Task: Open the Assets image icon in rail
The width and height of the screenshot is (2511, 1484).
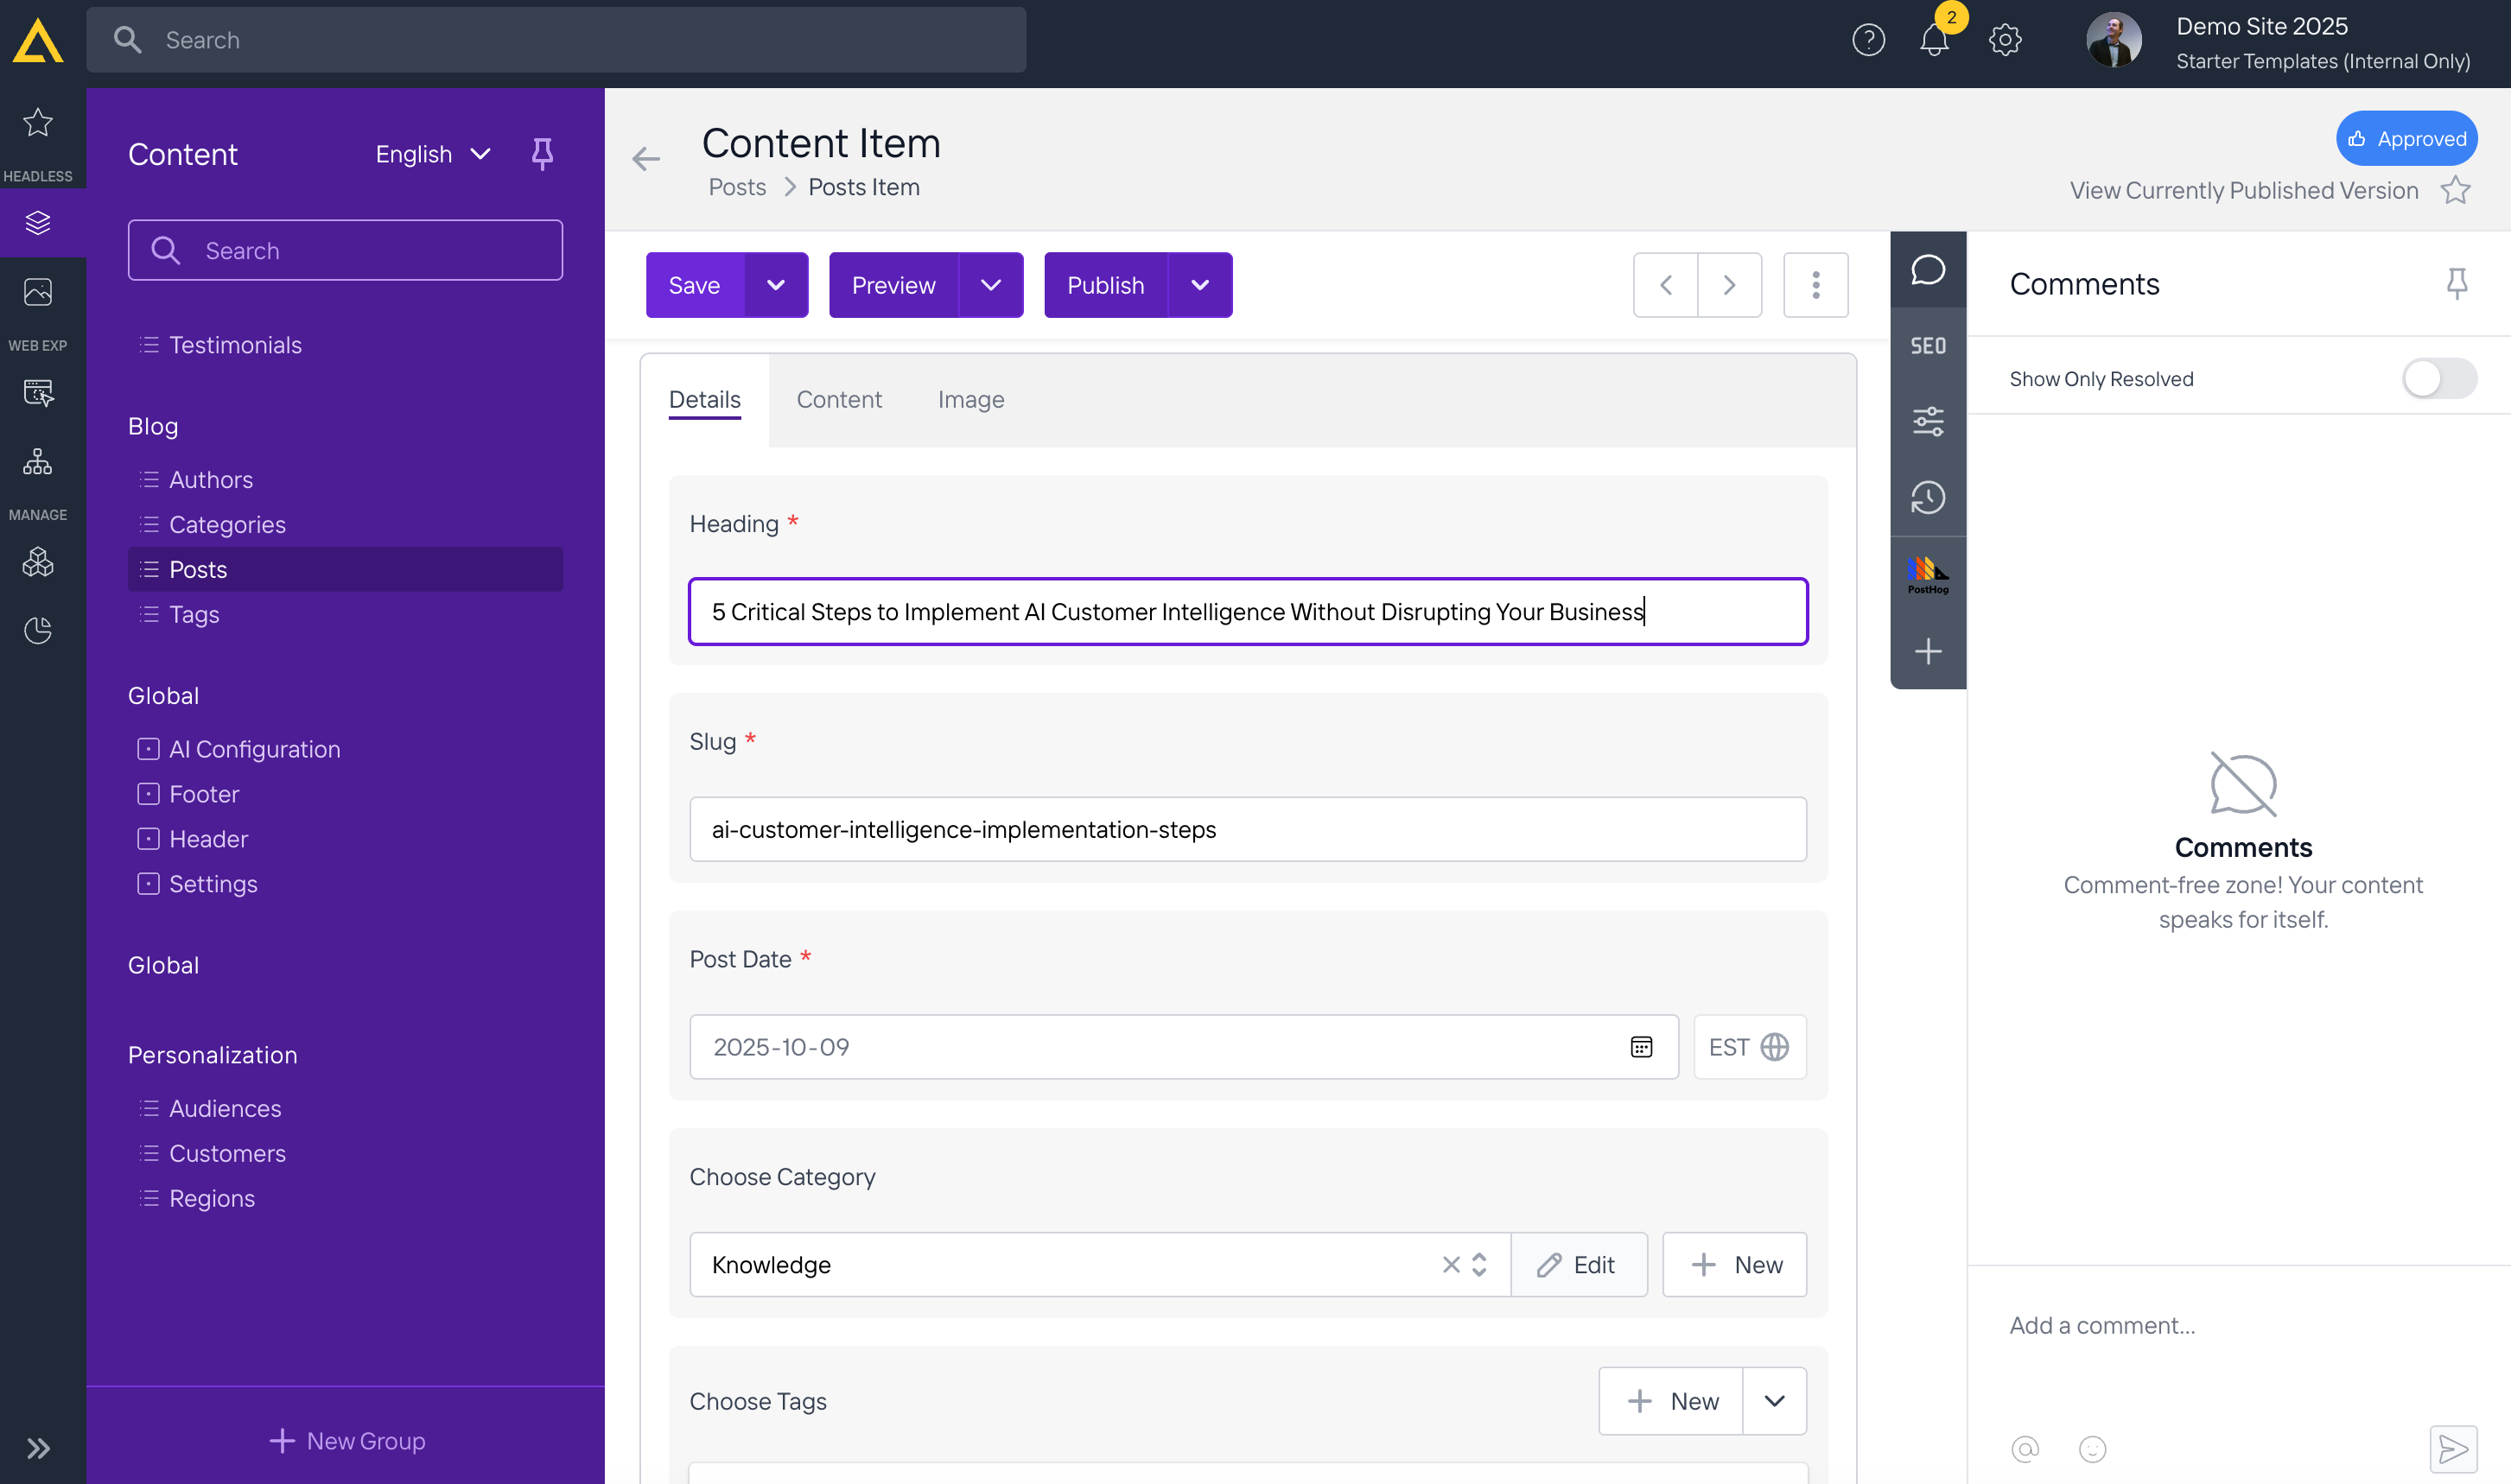Action: pyautogui.click(x=38, y=292)
